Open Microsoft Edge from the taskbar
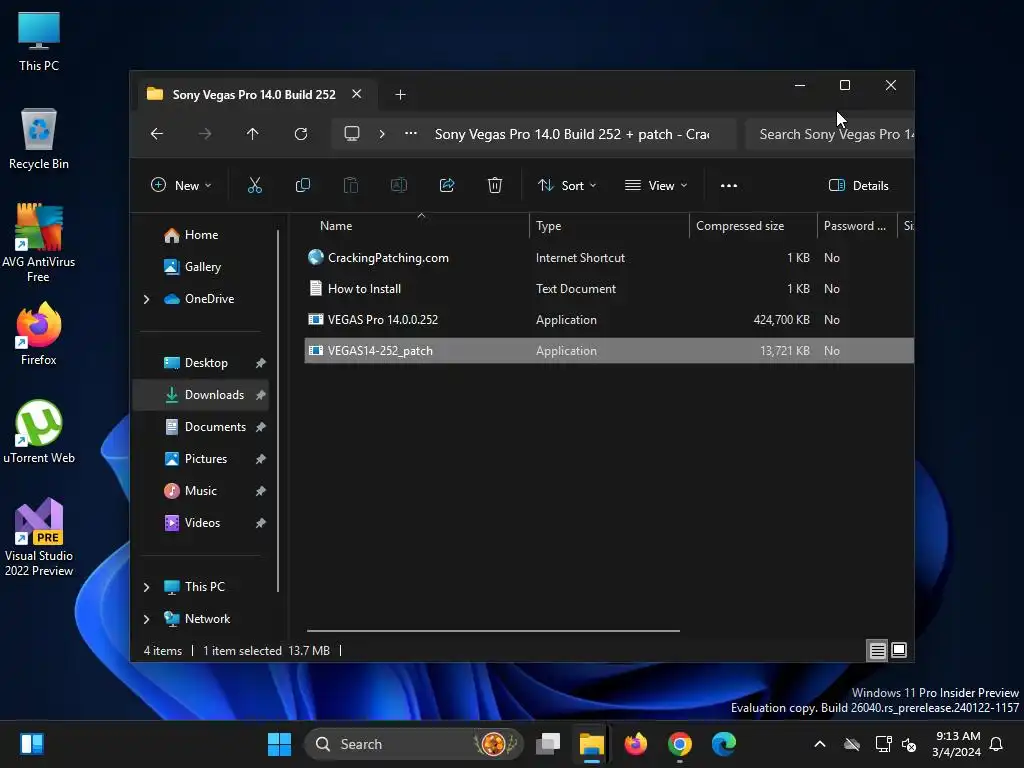 tap(724, 744)
